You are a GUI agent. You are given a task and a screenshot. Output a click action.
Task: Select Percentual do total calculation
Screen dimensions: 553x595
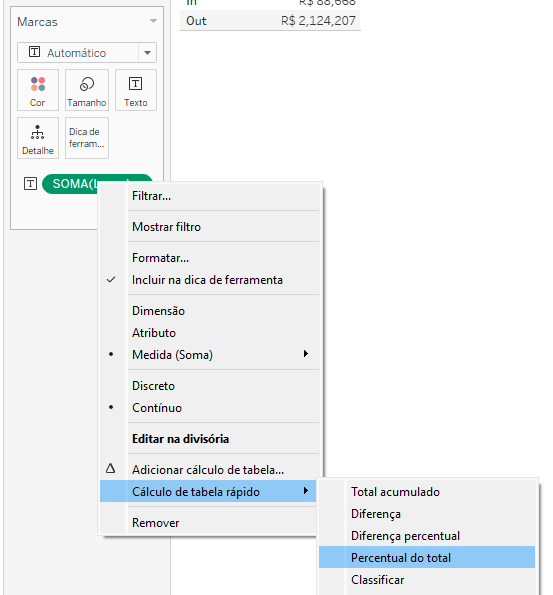[x=427, y=557]
